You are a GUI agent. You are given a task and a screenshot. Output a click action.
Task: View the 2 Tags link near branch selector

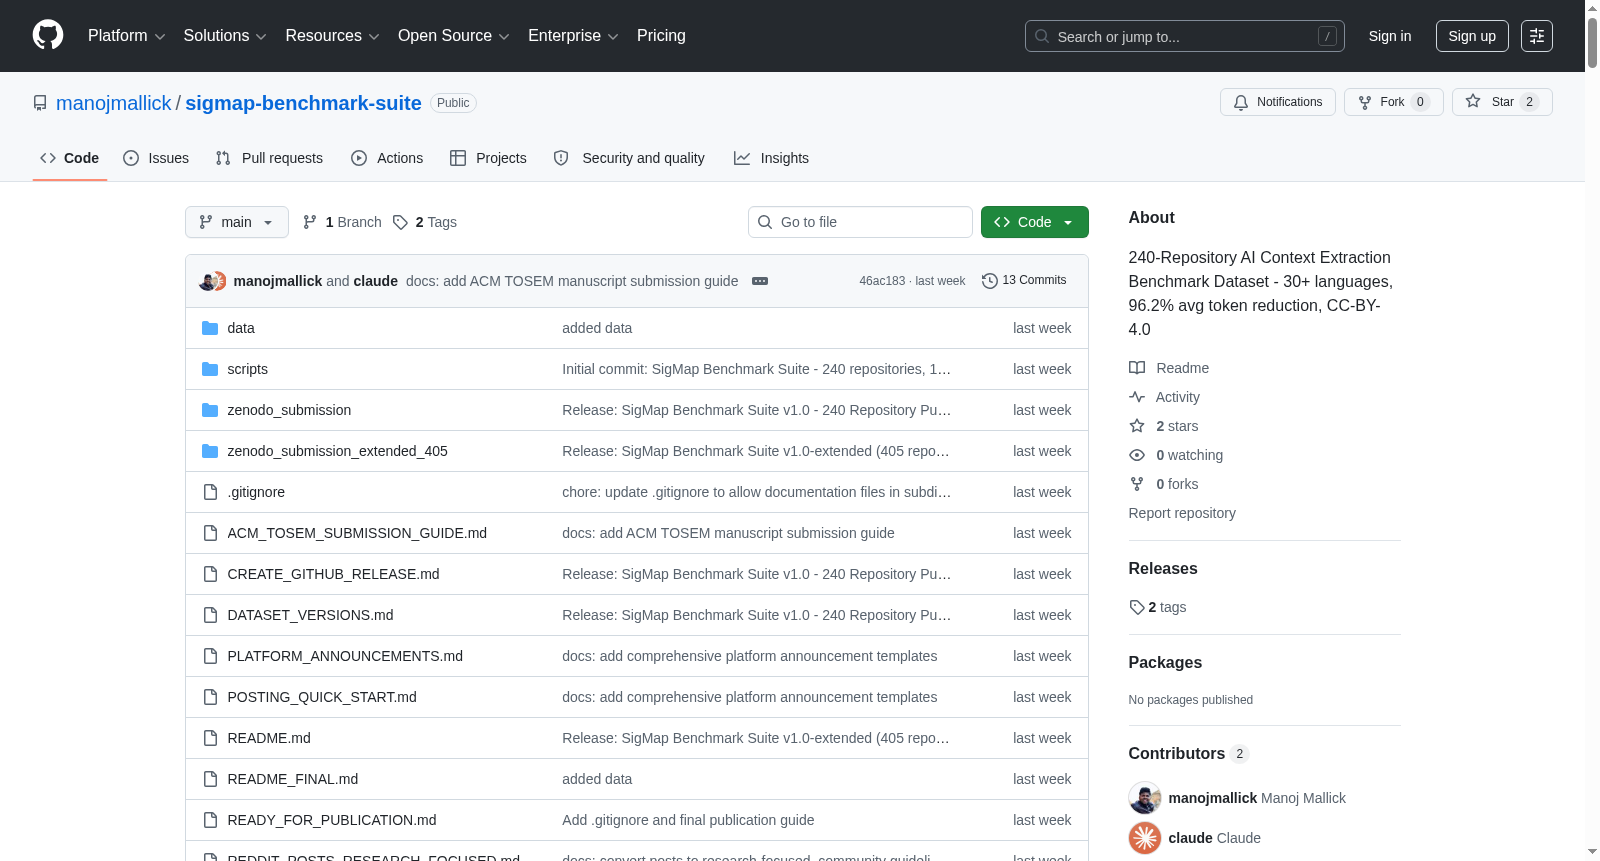coord(425,222)
